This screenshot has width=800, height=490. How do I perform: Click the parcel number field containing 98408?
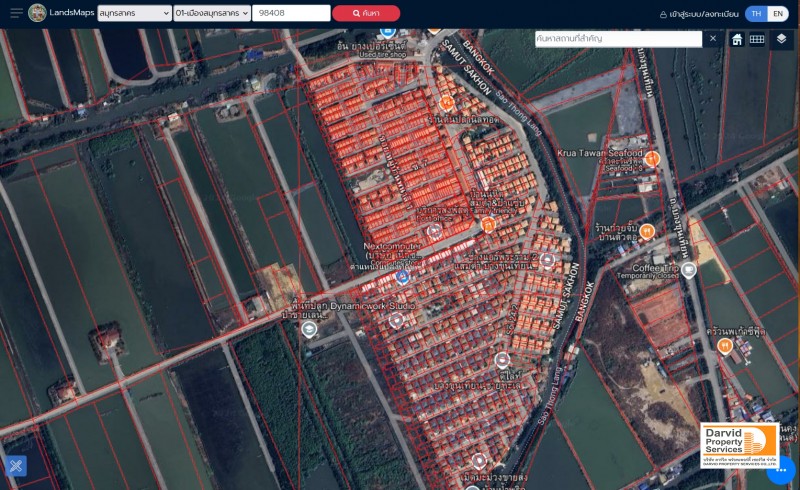(291, 13)
